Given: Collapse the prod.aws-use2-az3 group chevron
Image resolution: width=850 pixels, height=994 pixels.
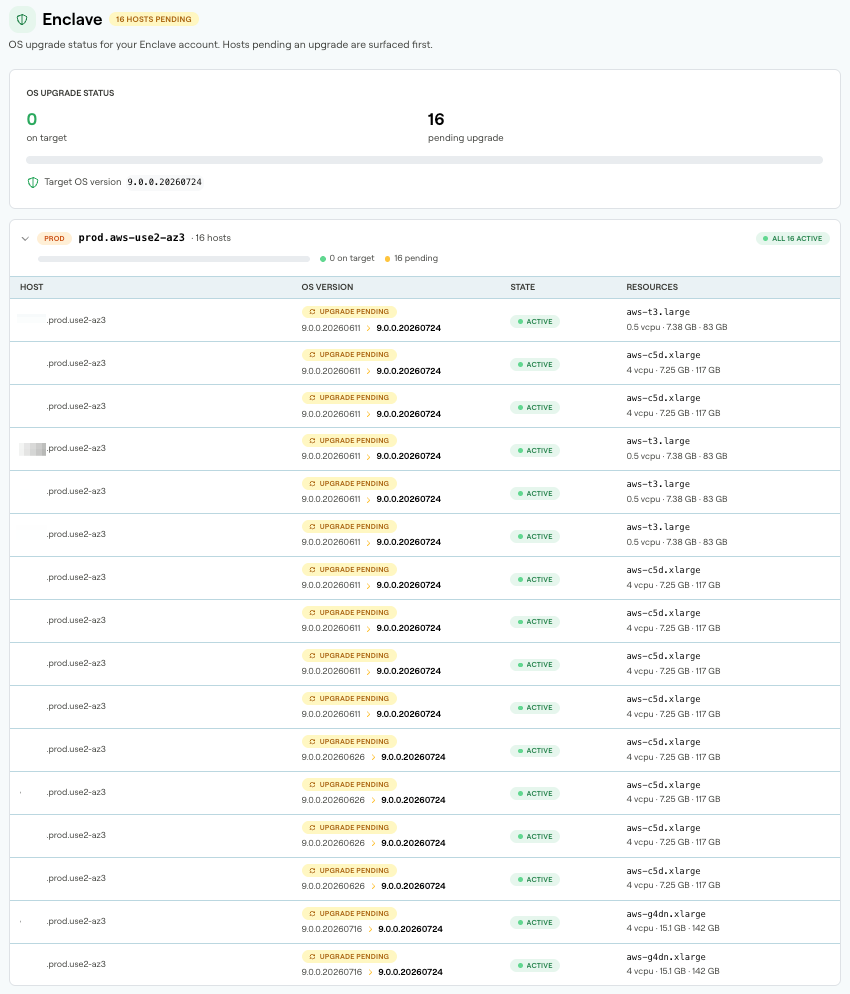Looking at the screenshot, I should pos(25,239).
